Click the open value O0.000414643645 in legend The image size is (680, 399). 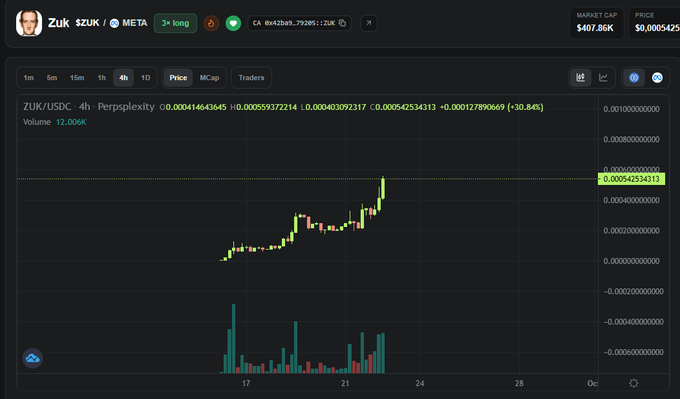coord(193,107)
